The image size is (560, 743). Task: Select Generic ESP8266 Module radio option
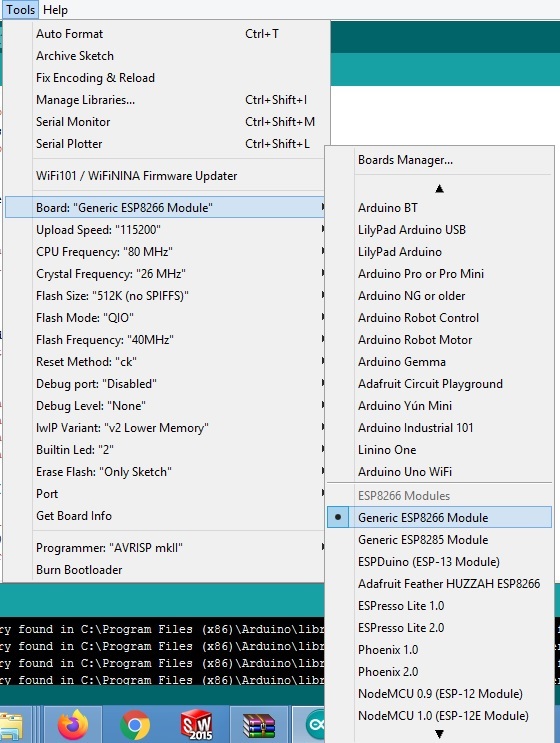(439, 517)
